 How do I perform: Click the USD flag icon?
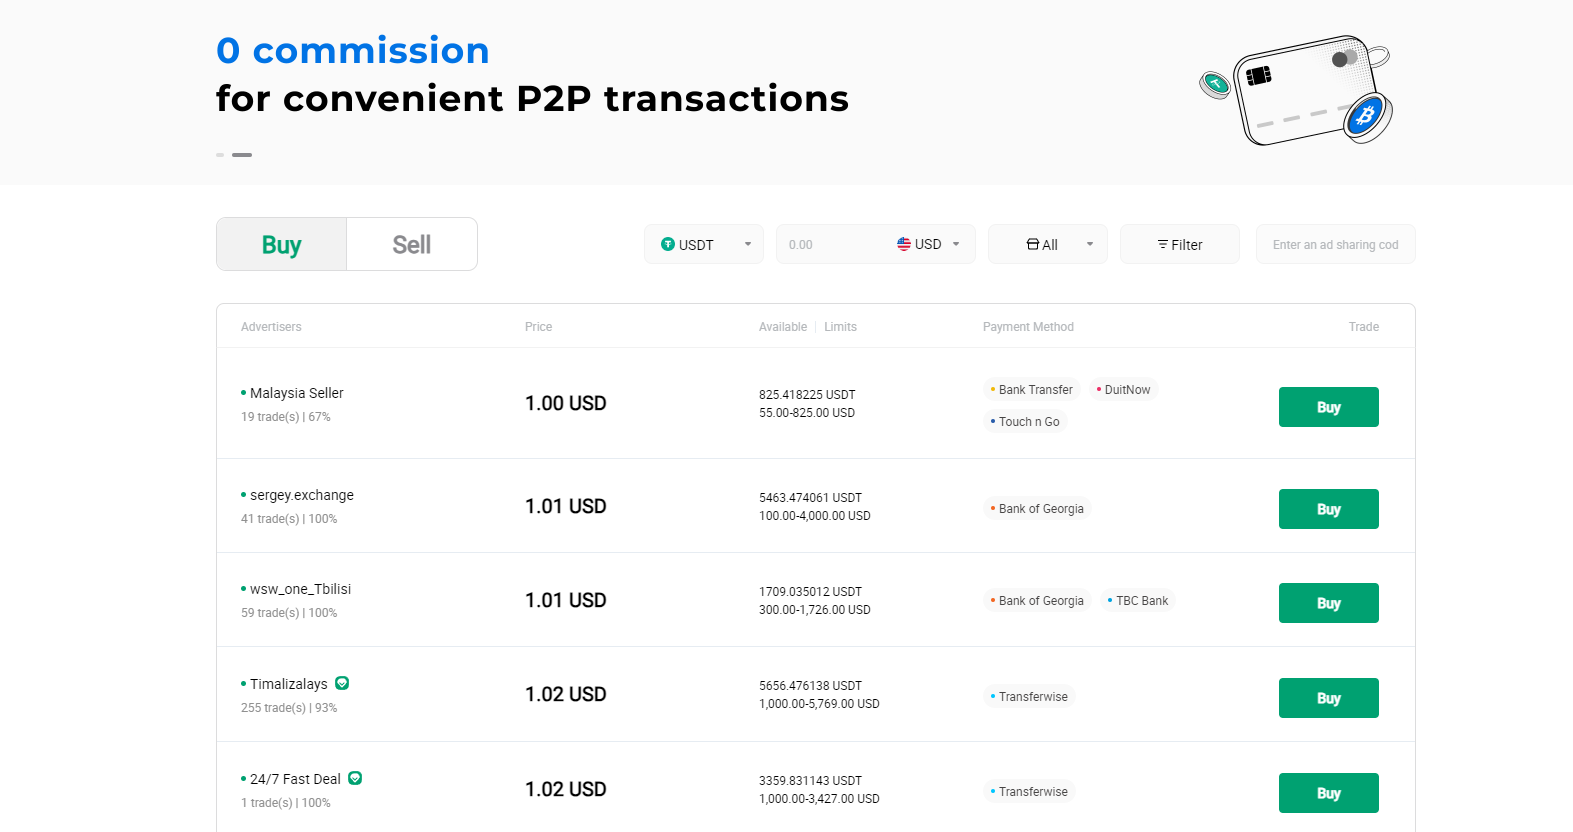tap(904, 244)
